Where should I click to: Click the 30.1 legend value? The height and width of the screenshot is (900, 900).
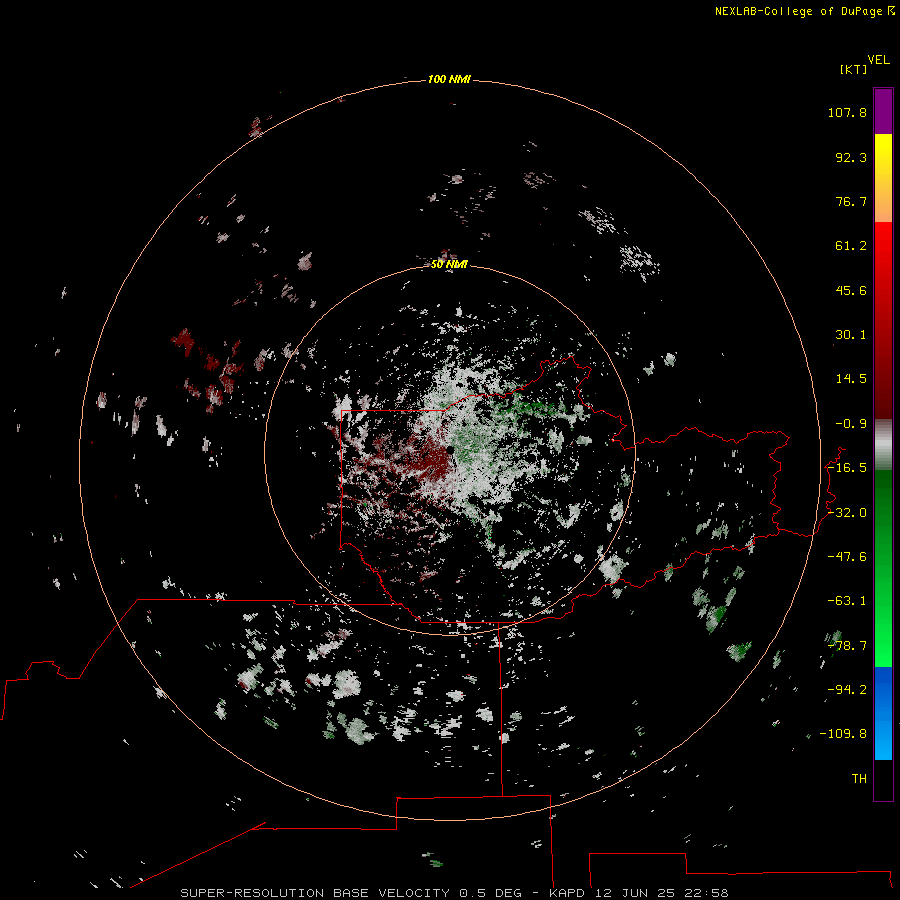(851, 335)
